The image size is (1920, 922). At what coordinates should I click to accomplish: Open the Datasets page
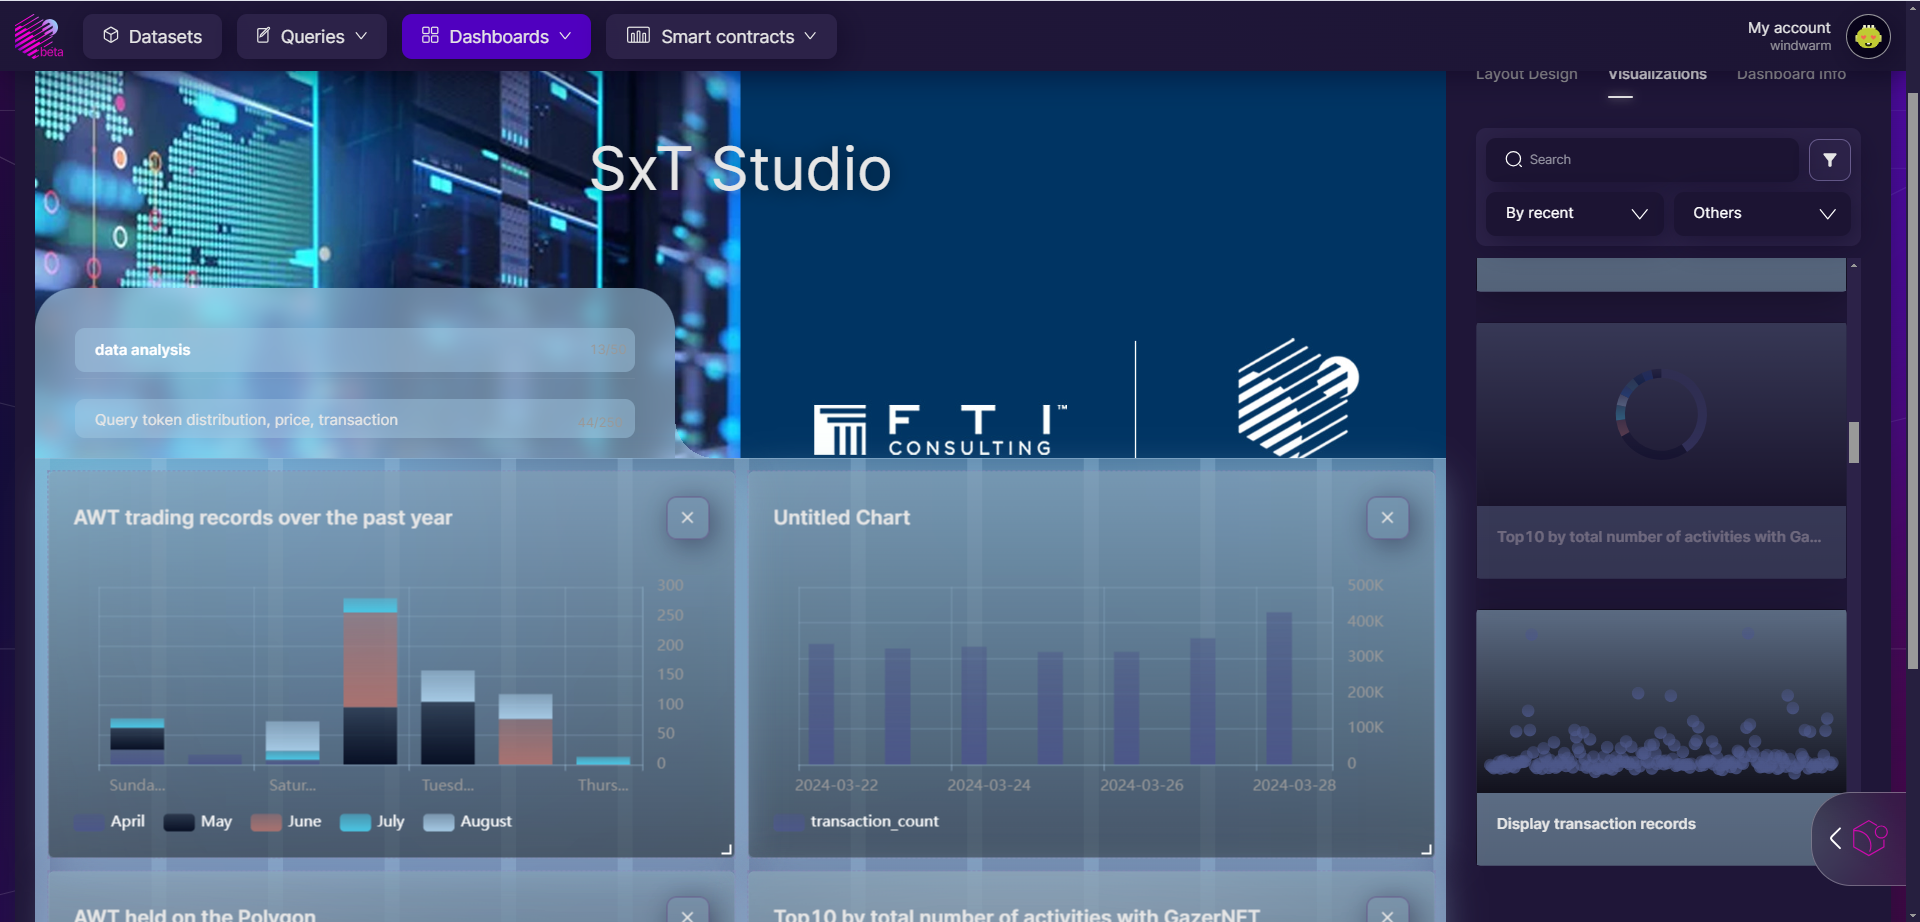click(153, 37)
